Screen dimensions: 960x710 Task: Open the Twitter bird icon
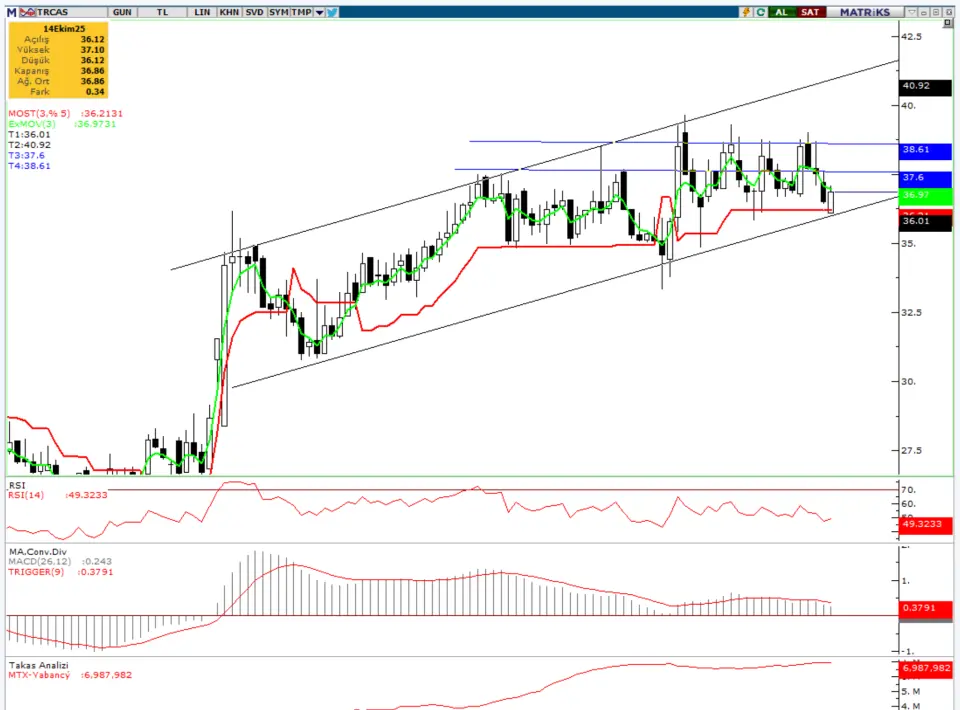point(332,11)
